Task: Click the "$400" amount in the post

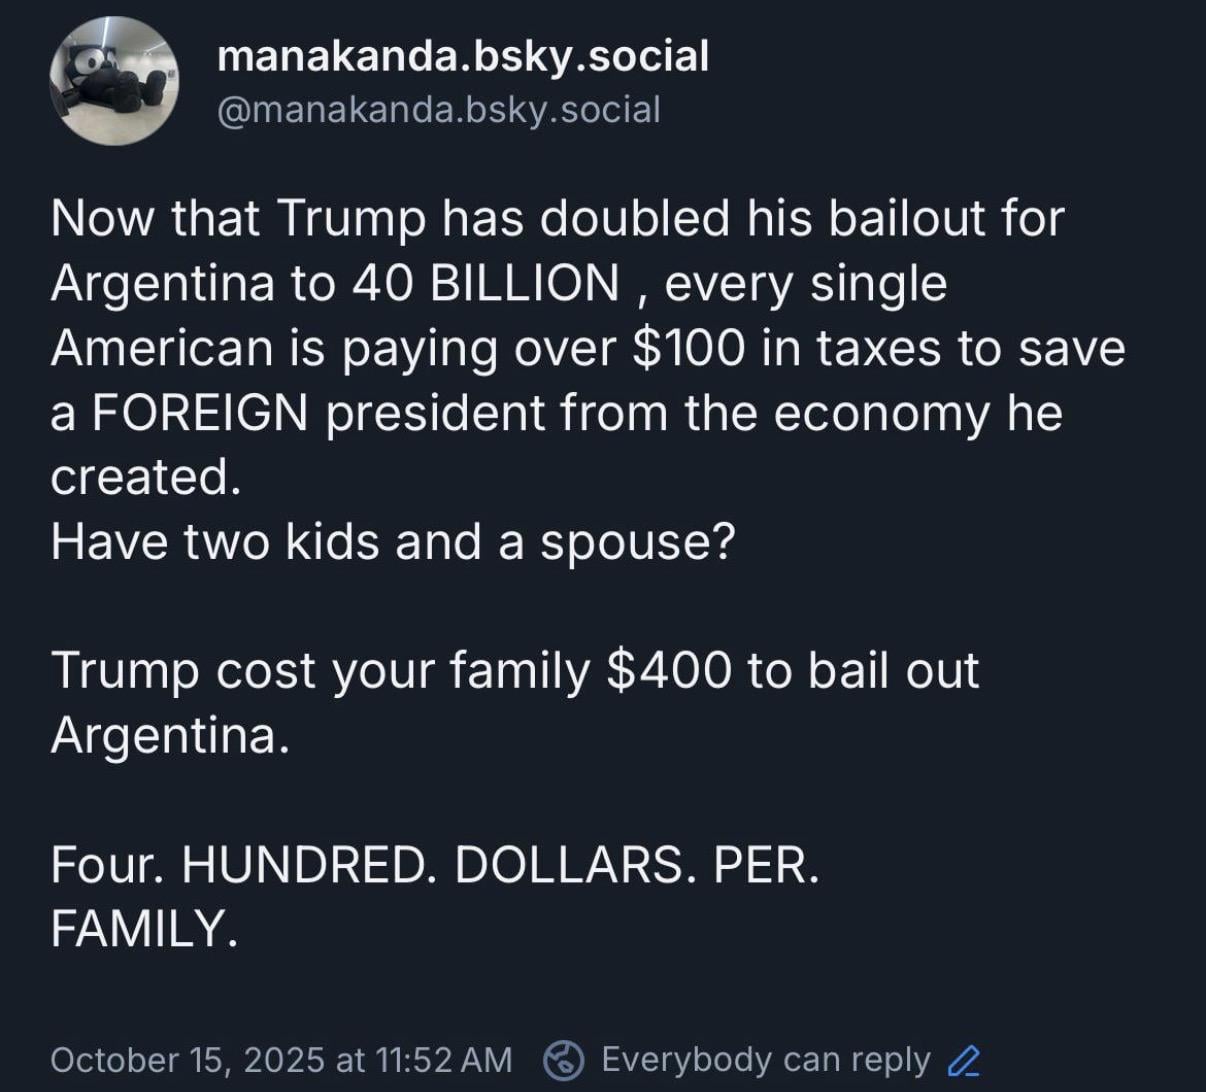Action: pyautogui.click(x=667, y=670)
